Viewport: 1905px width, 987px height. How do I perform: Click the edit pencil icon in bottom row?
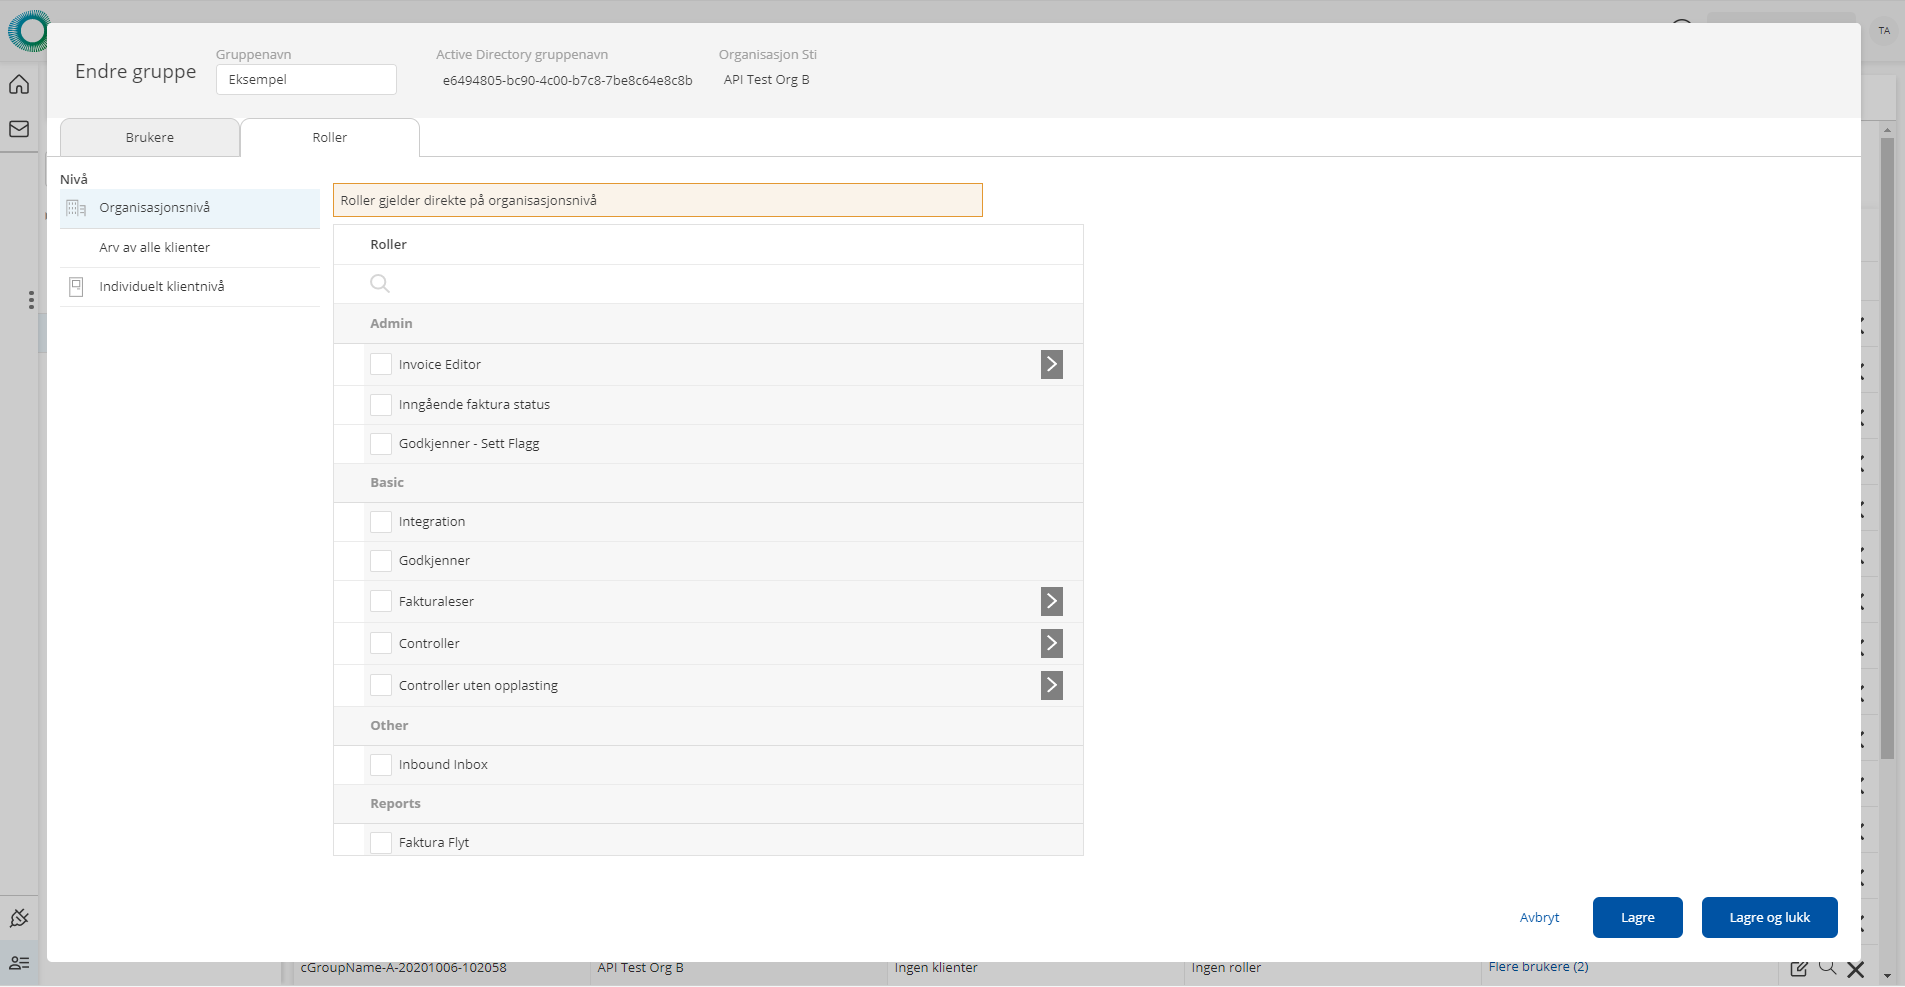coord(1798,968)
